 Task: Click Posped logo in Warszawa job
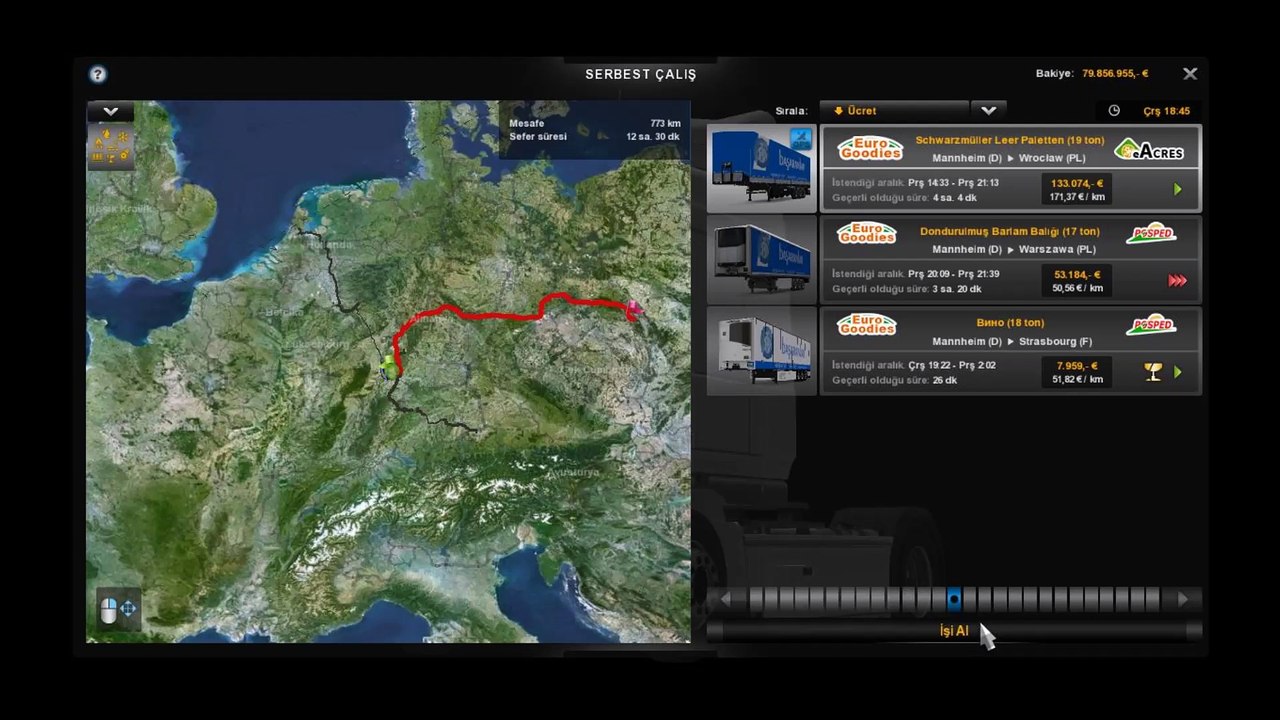pos(1151,233)
